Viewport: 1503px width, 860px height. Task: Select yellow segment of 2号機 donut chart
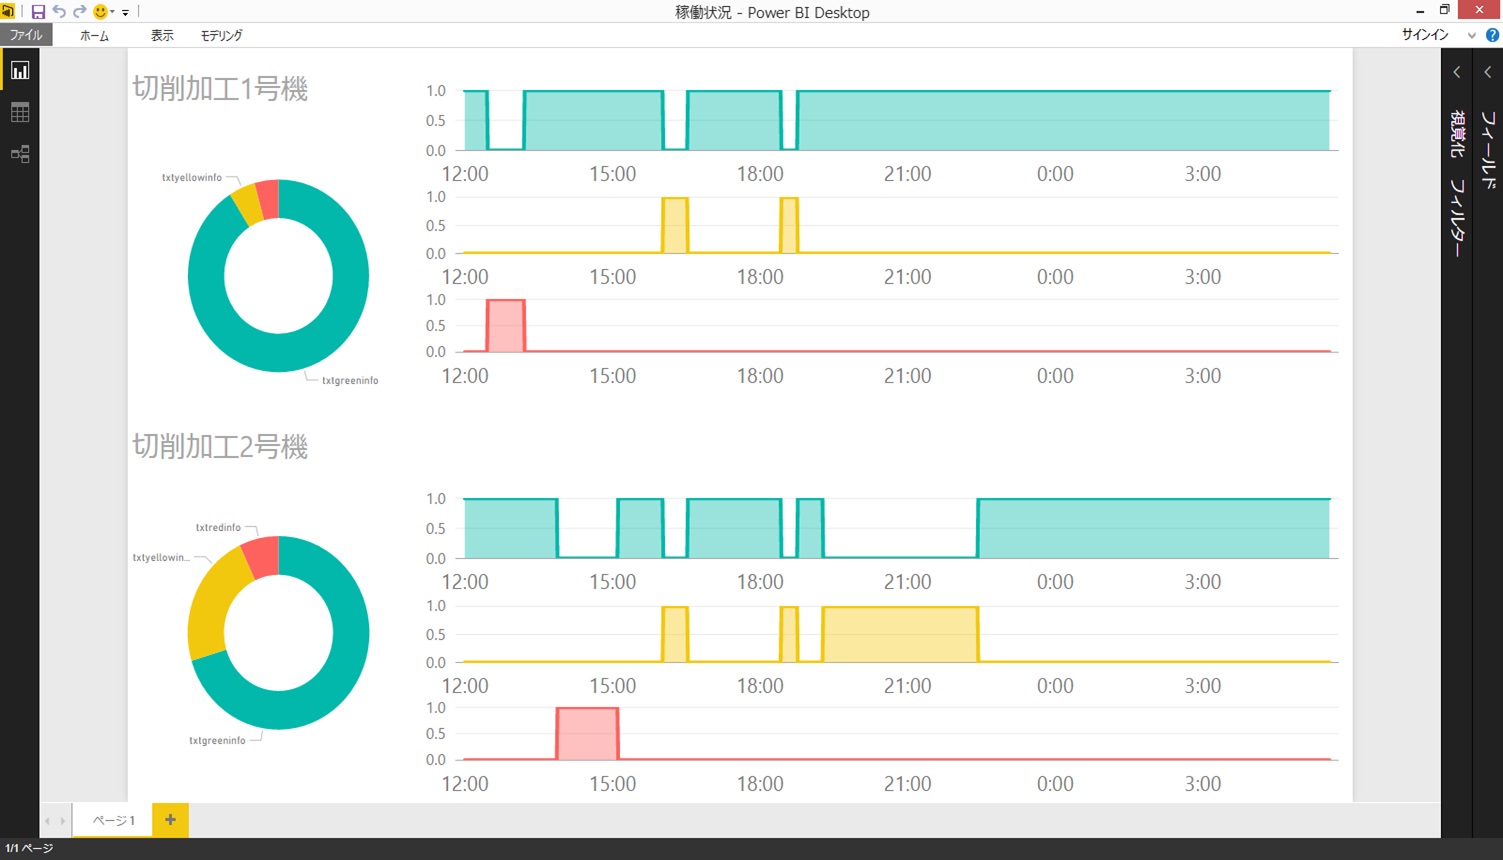pyautogui.click(x=212, y=603)
